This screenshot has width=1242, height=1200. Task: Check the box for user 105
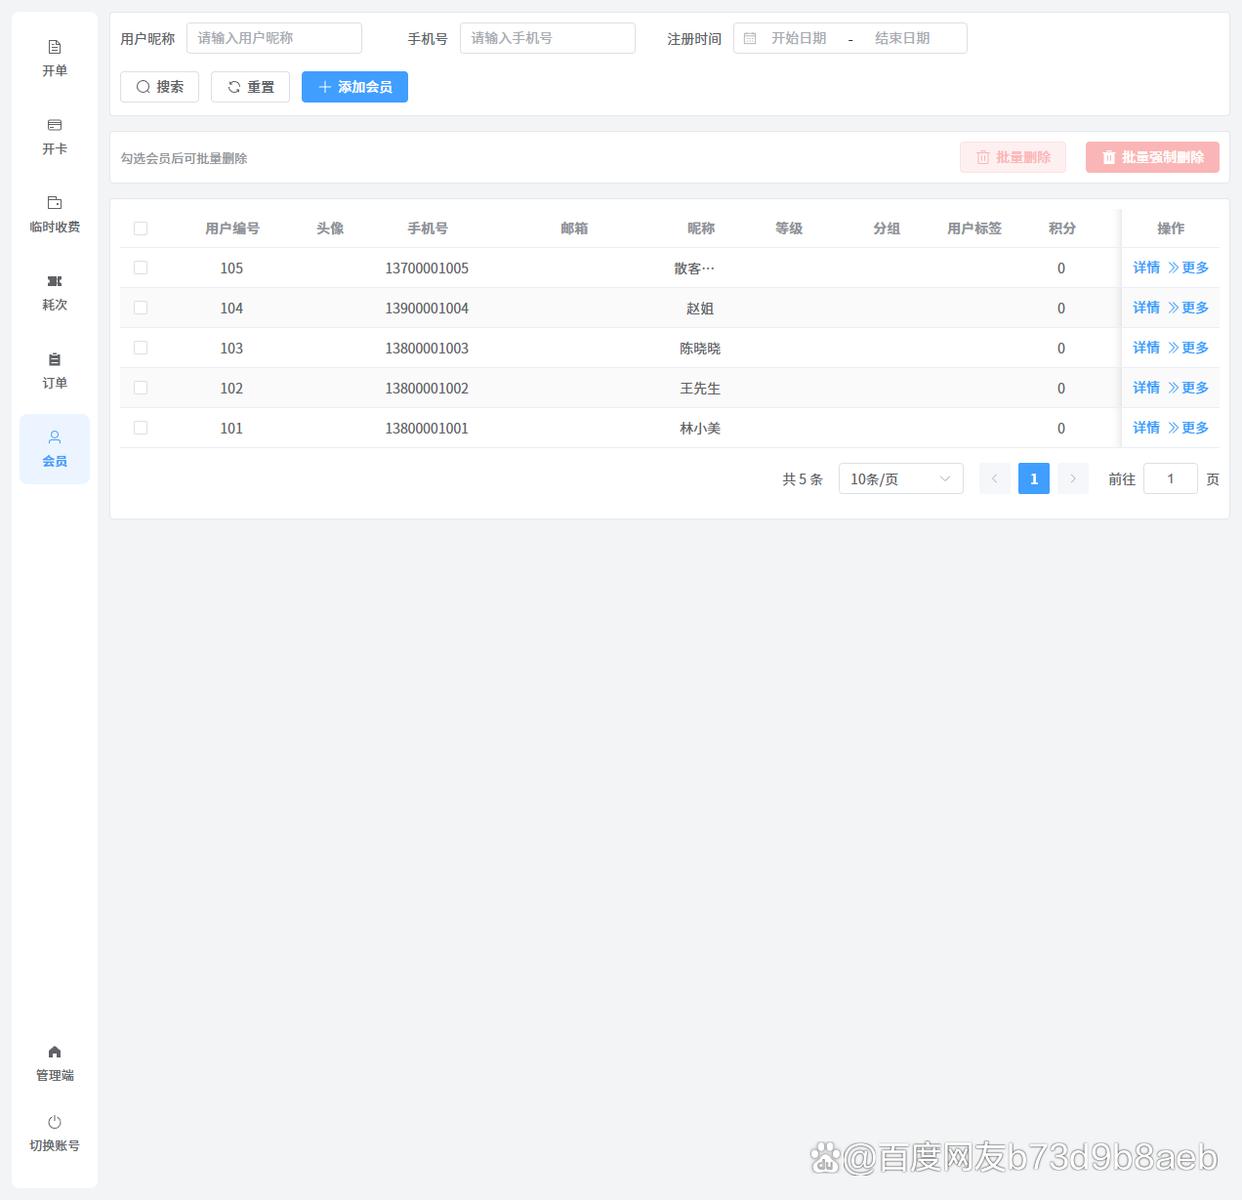pyautogui.click(x=140, y=268)
